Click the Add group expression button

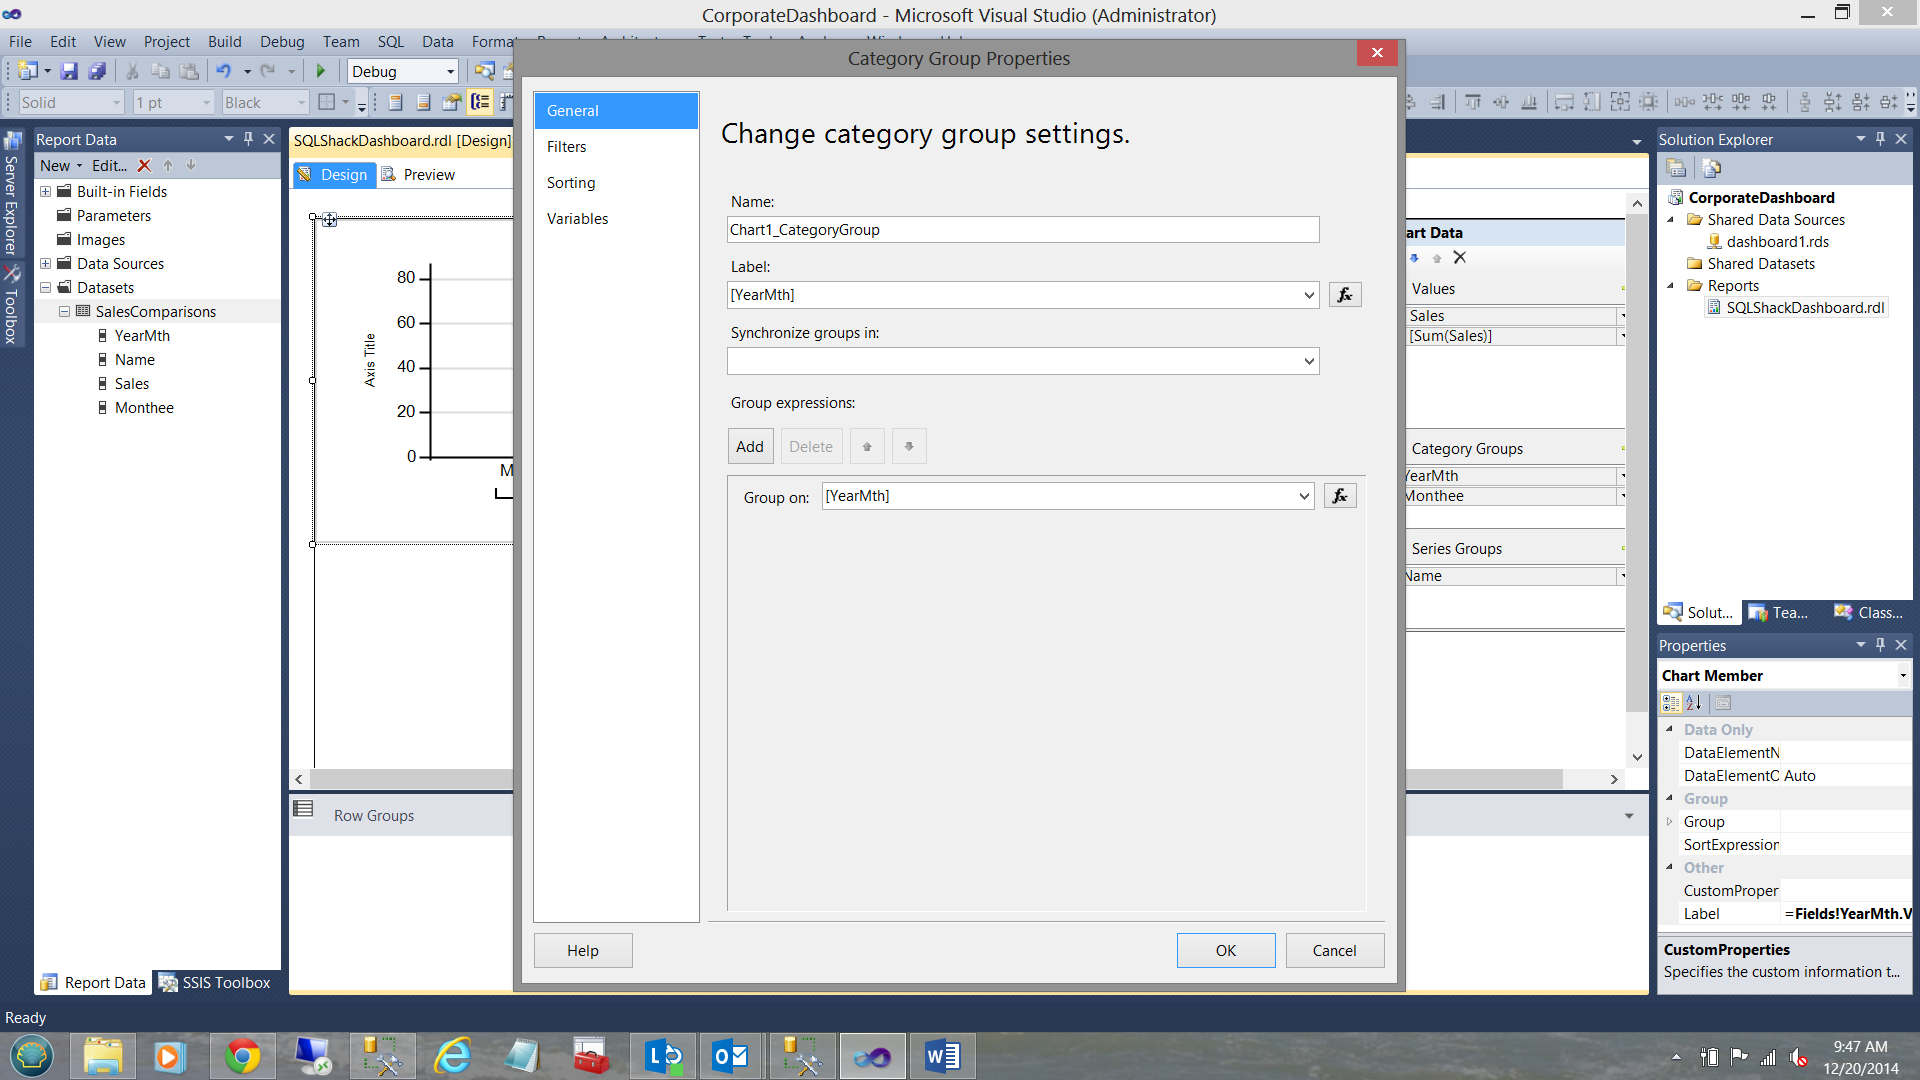[x=749, y=446]
